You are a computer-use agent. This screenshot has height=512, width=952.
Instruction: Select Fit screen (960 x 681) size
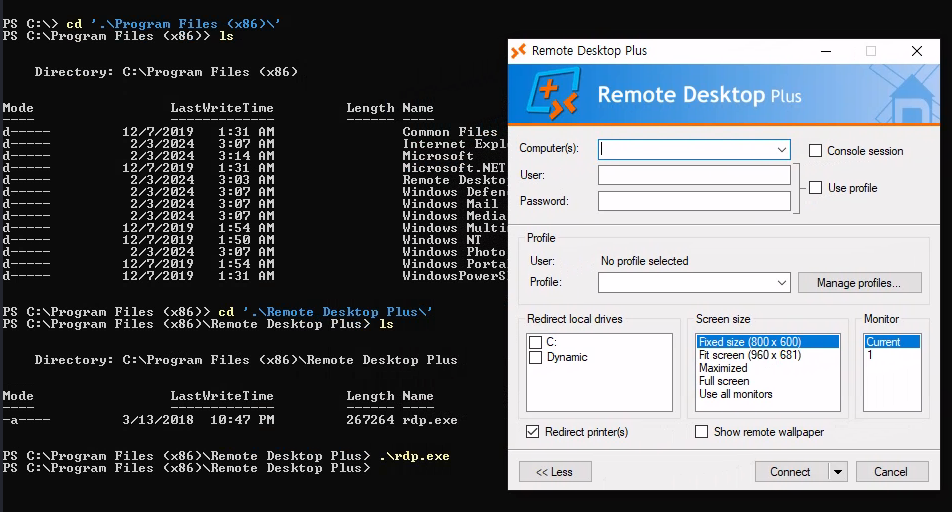pos(750,355)
